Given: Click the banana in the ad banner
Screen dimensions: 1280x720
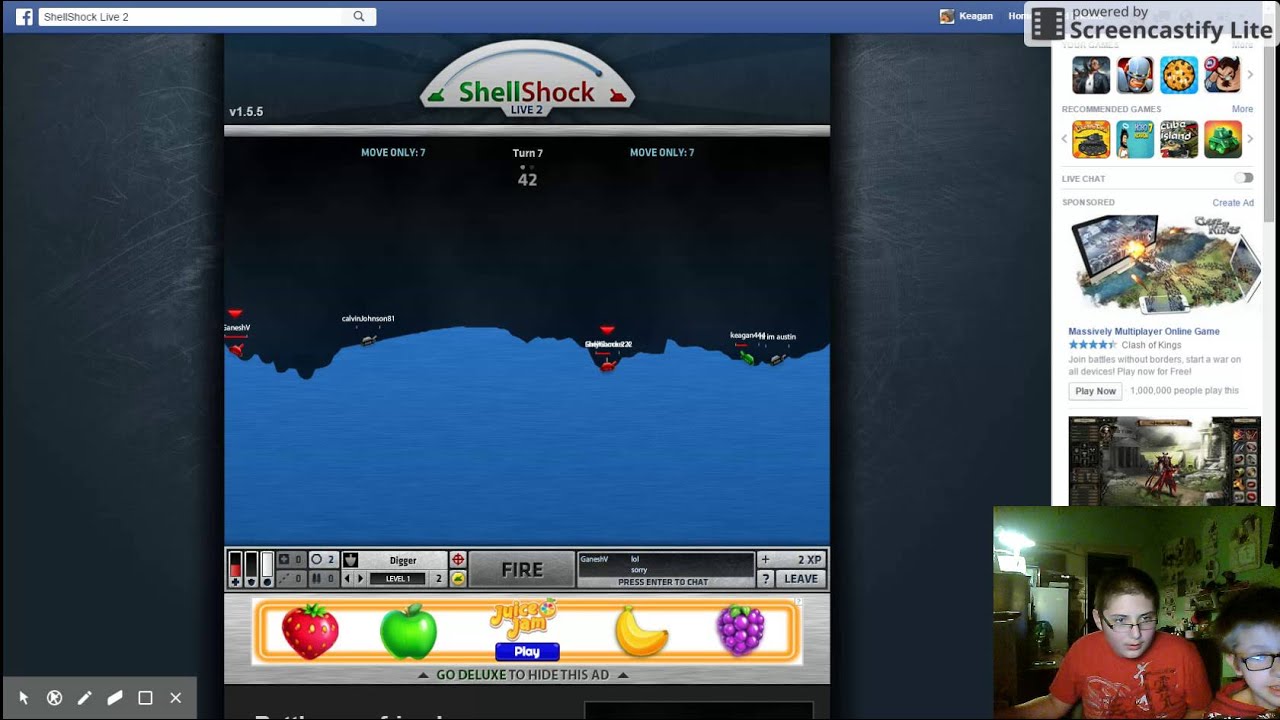Looking at the screenshot, I should point(641,631).
